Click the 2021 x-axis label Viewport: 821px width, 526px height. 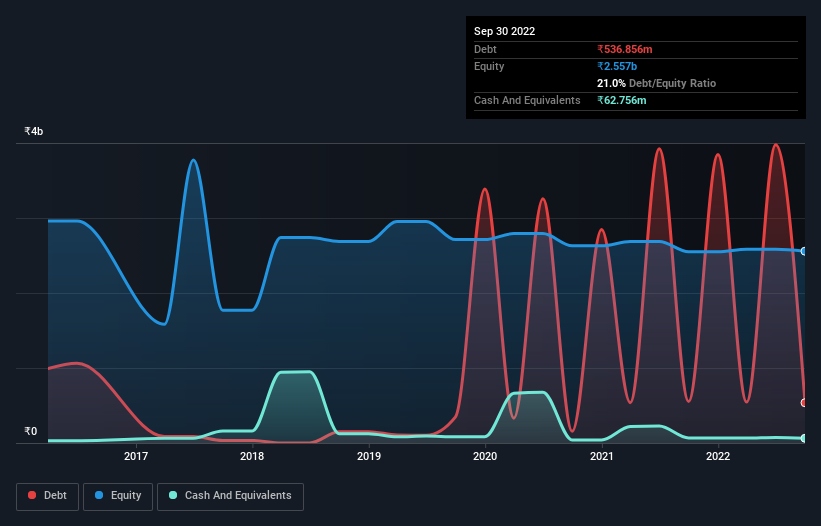602,456
